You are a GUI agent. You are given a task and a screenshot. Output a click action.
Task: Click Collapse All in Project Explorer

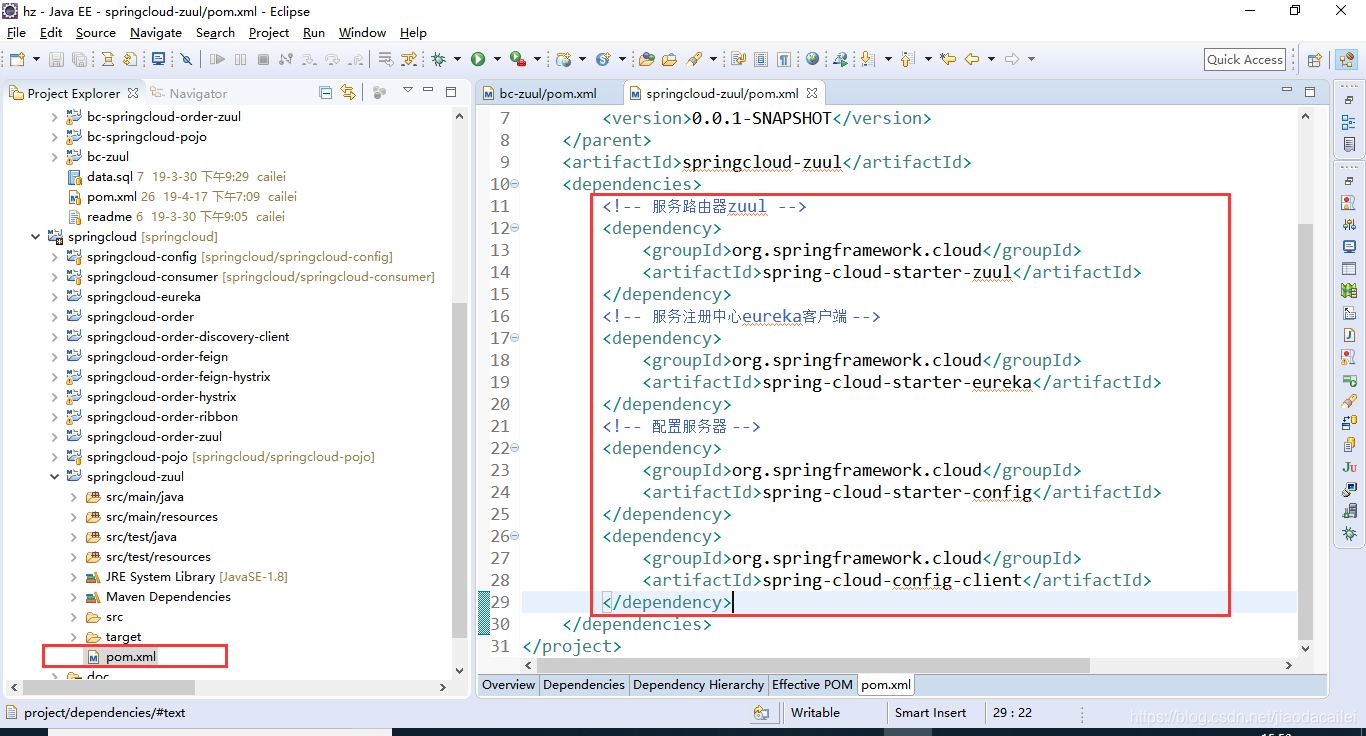coord(325,93)
